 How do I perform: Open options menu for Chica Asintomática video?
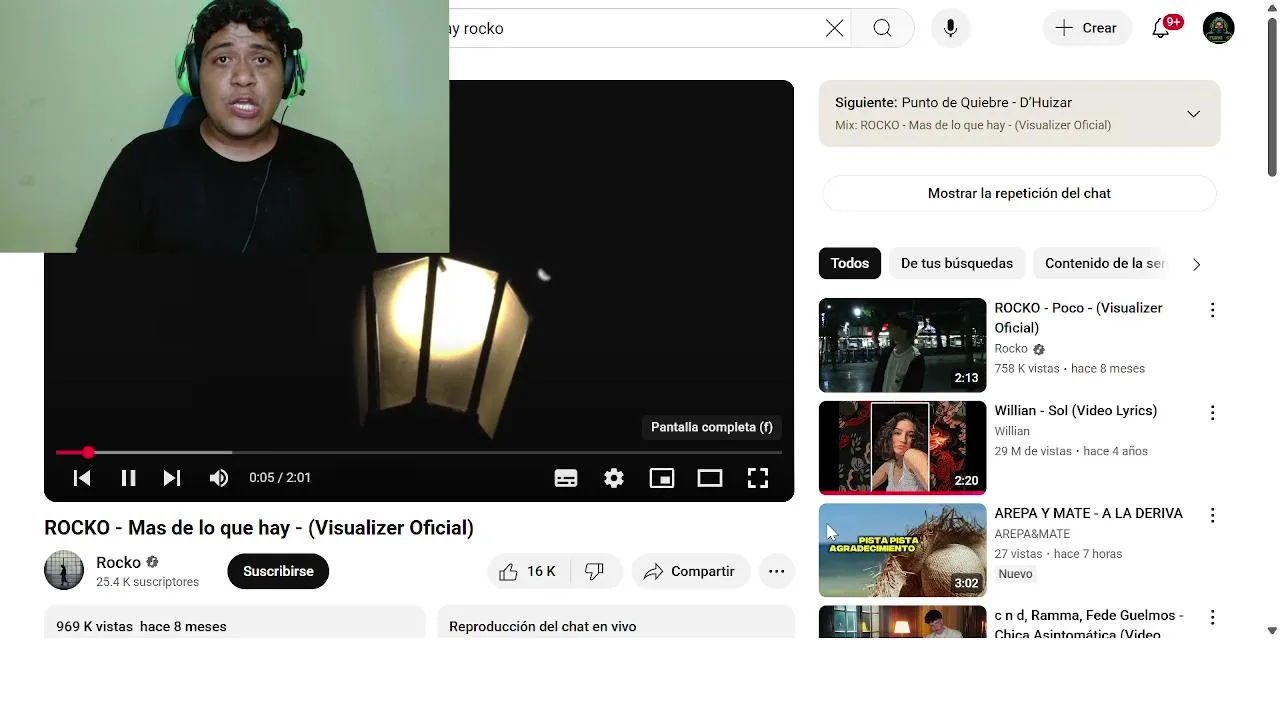point(1212,618)
